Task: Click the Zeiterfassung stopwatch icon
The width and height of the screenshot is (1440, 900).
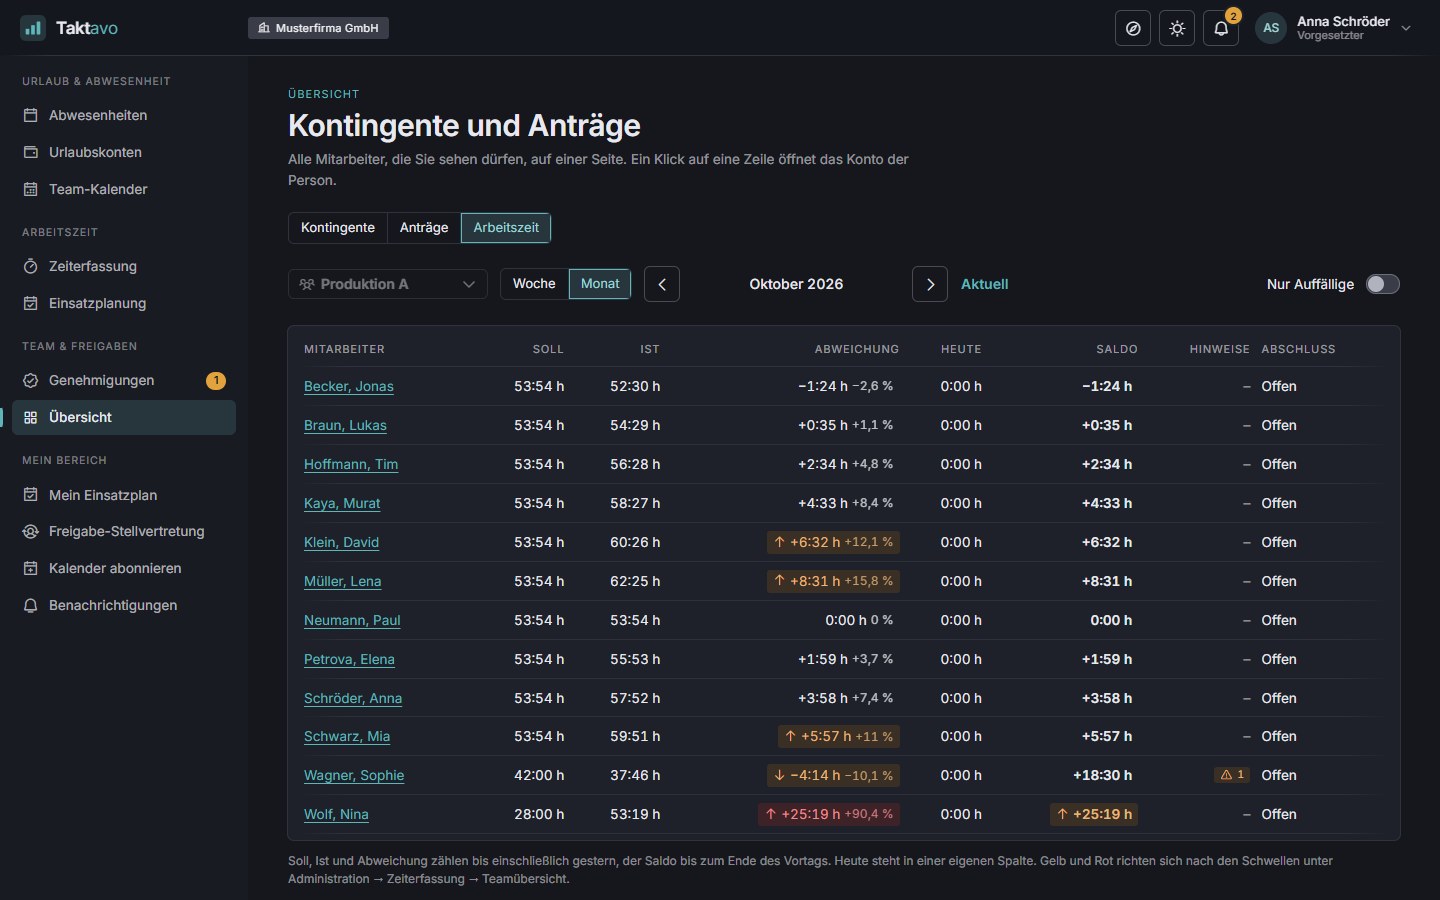Action: (x=31, y=266)
